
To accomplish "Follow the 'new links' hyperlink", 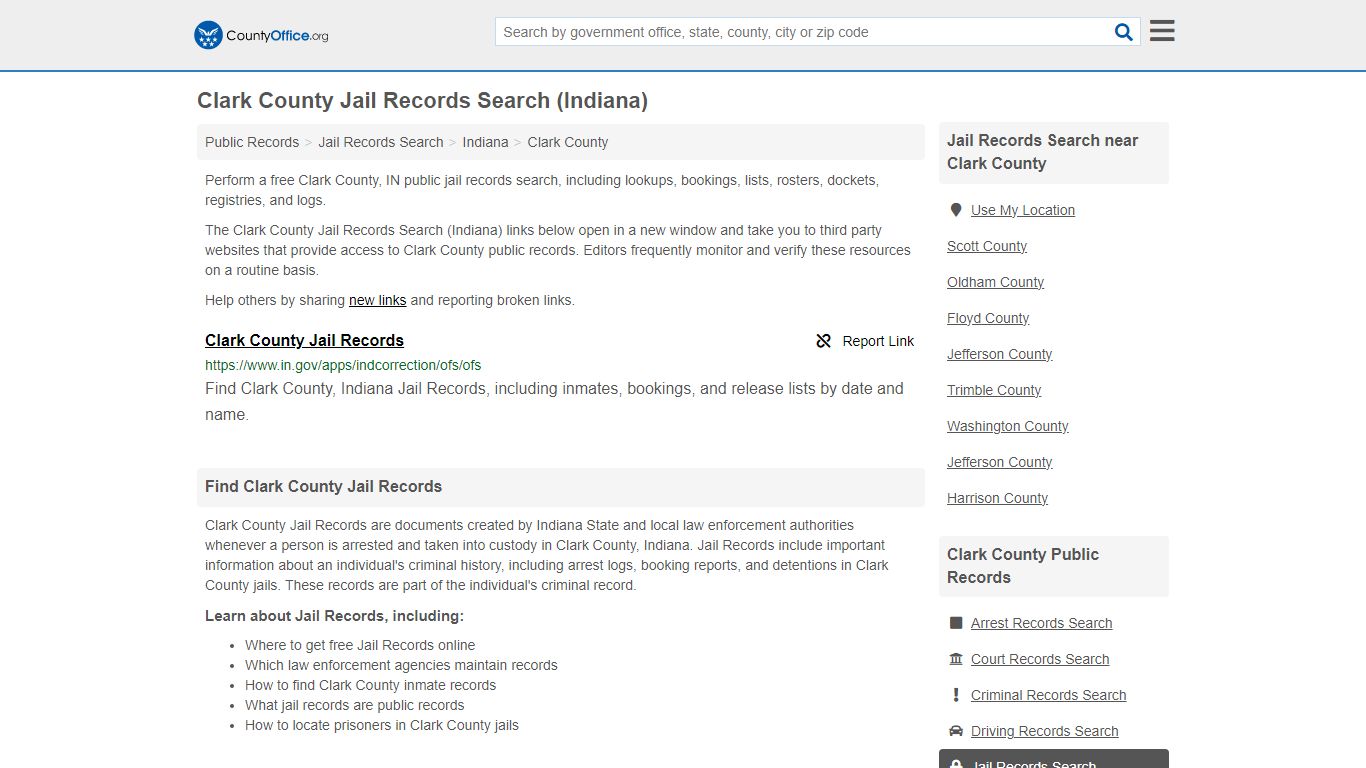I will pos(377,300).
